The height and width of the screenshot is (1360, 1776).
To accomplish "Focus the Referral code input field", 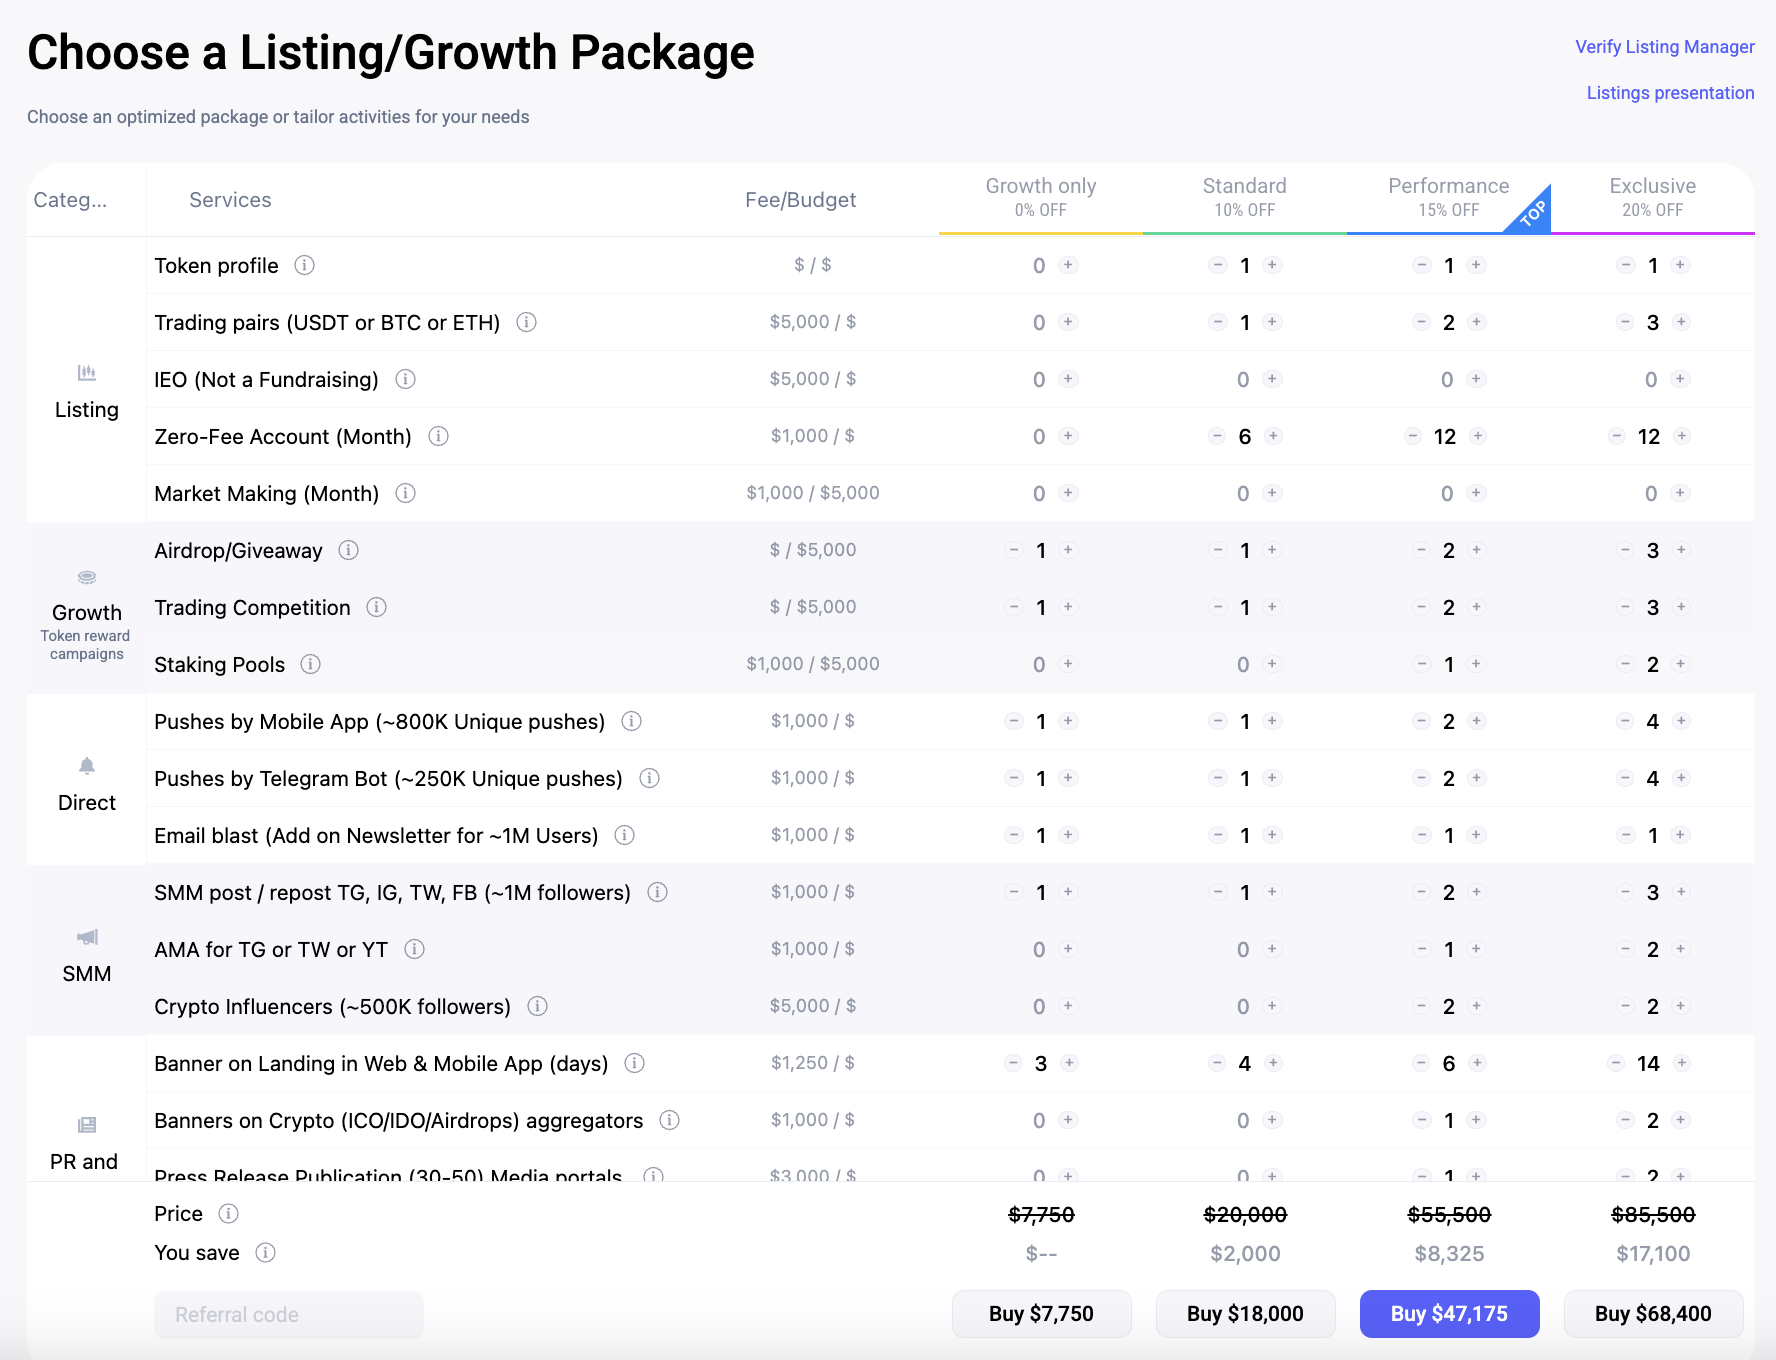I will point(289,1315).
